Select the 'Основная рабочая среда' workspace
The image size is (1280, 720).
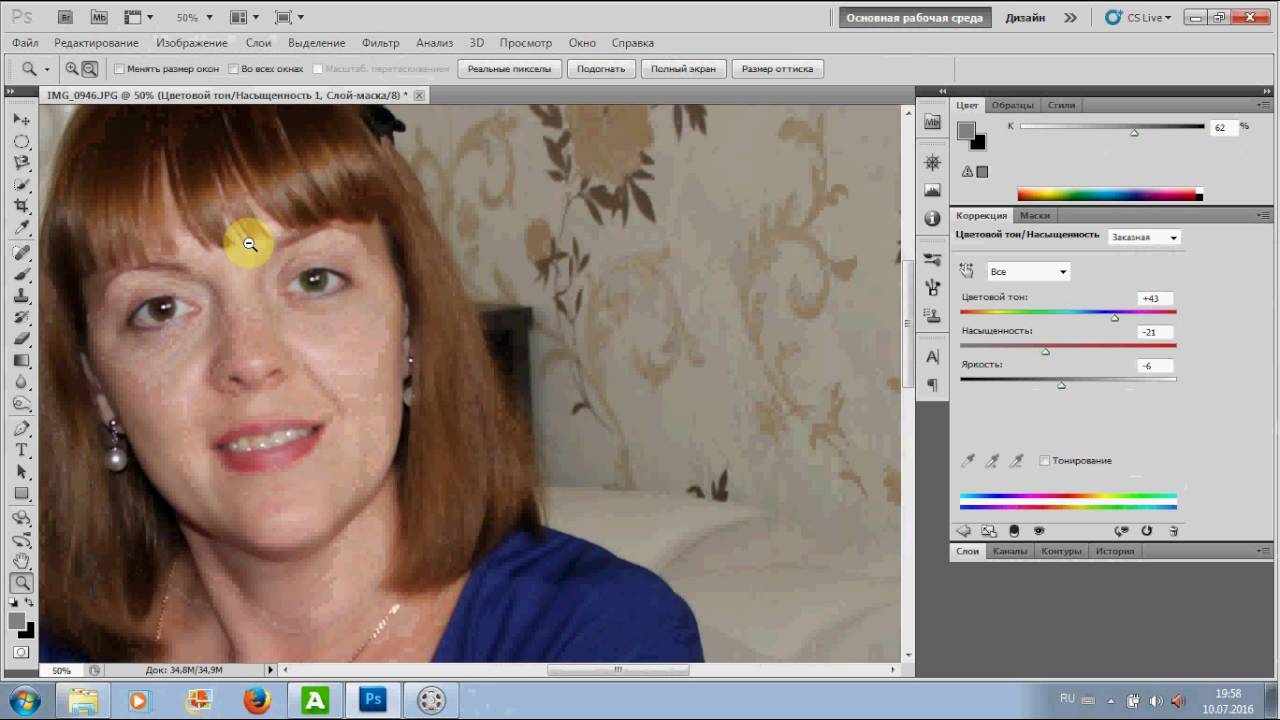[x=914, y=17]
